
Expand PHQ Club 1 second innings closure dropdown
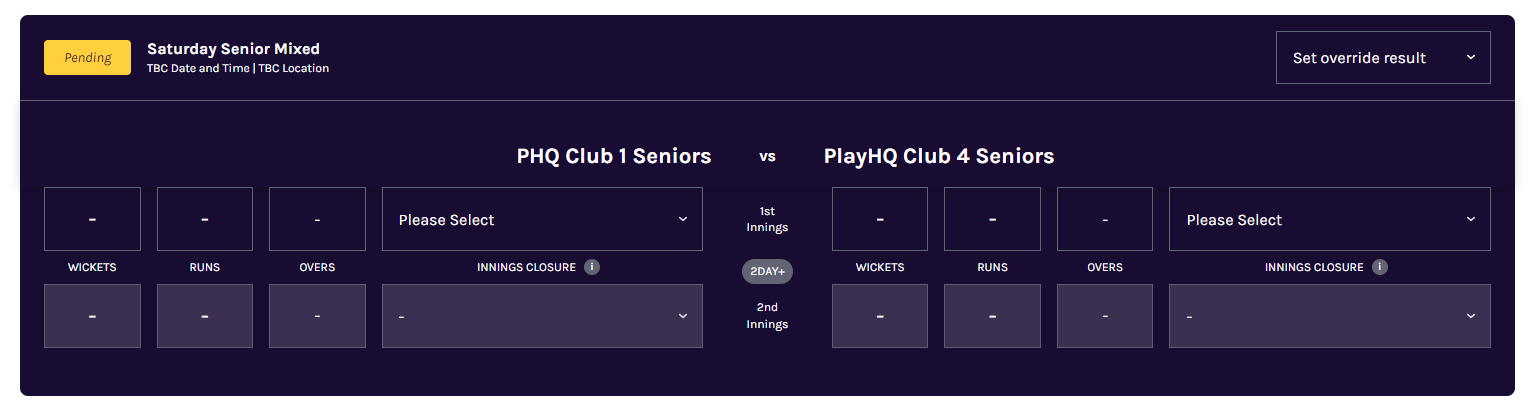click(x=542, y=316)
